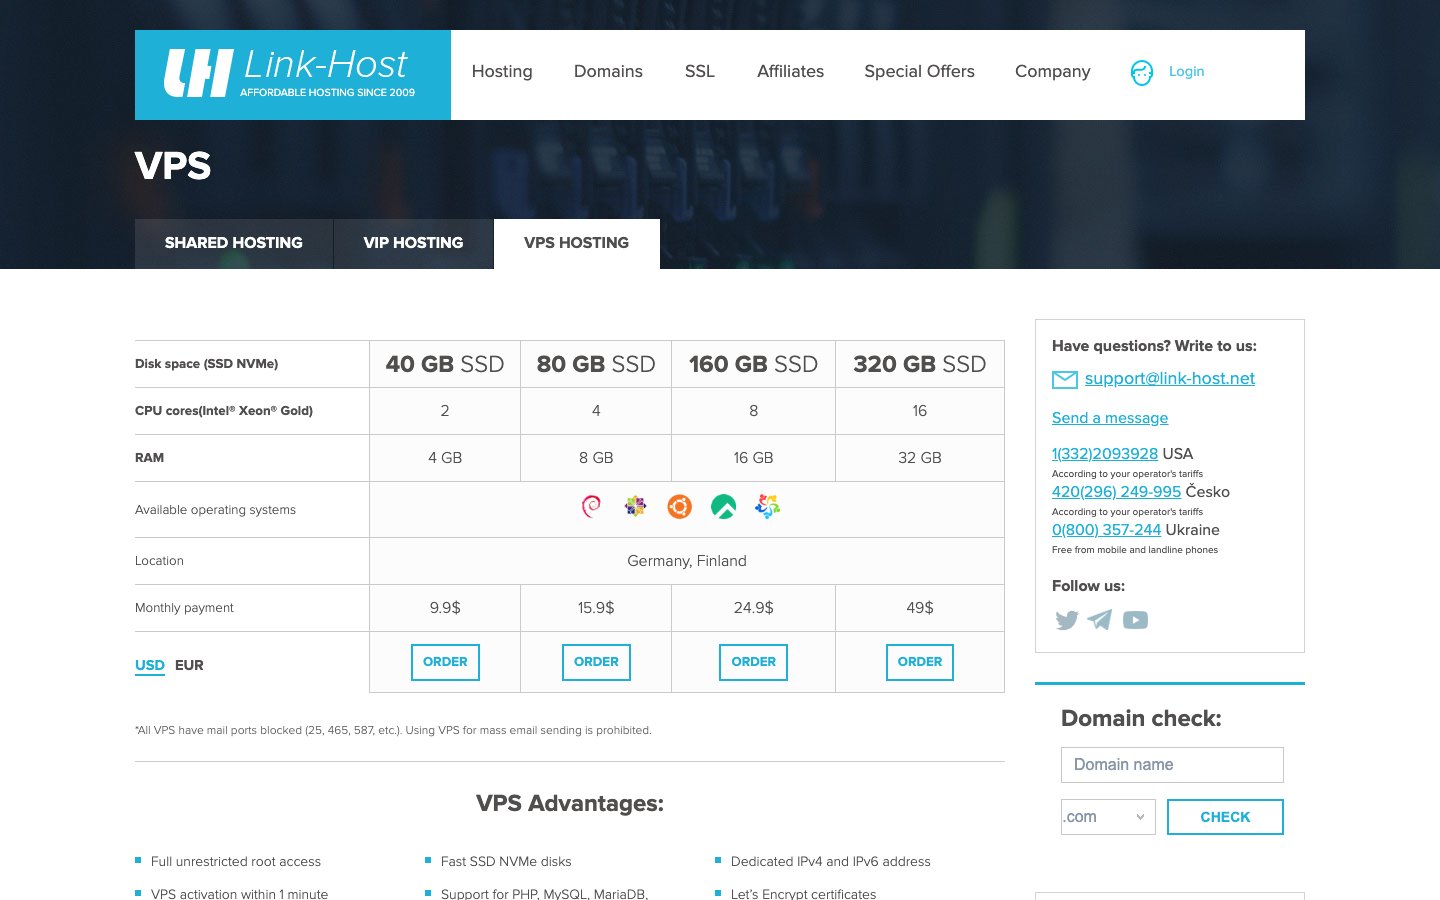Image resolution: width=1440 pixels, height=900 pixels.
Task: Click the Germany, Finland location cell
Action: 687,561
